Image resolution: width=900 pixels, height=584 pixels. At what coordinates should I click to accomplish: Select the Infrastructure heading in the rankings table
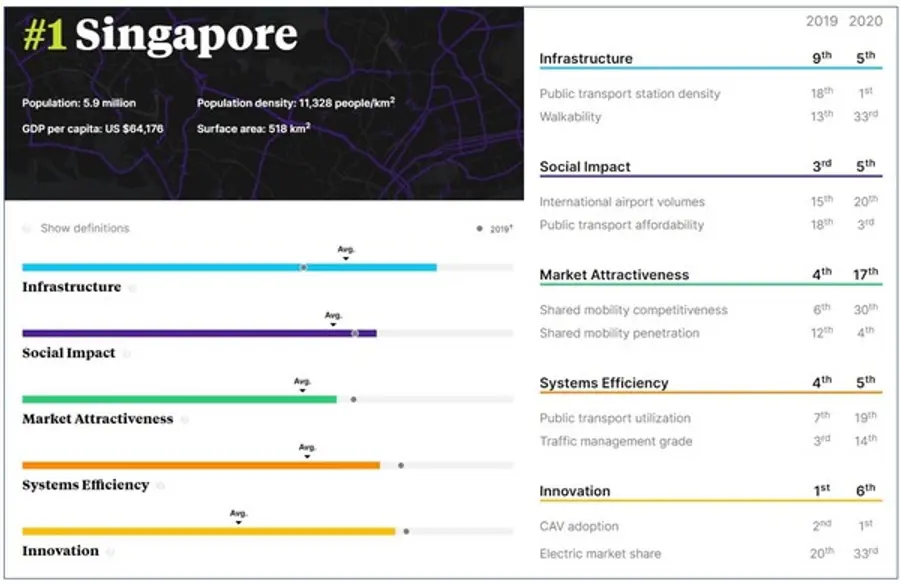pyautogui.click(x=586, y=59)
